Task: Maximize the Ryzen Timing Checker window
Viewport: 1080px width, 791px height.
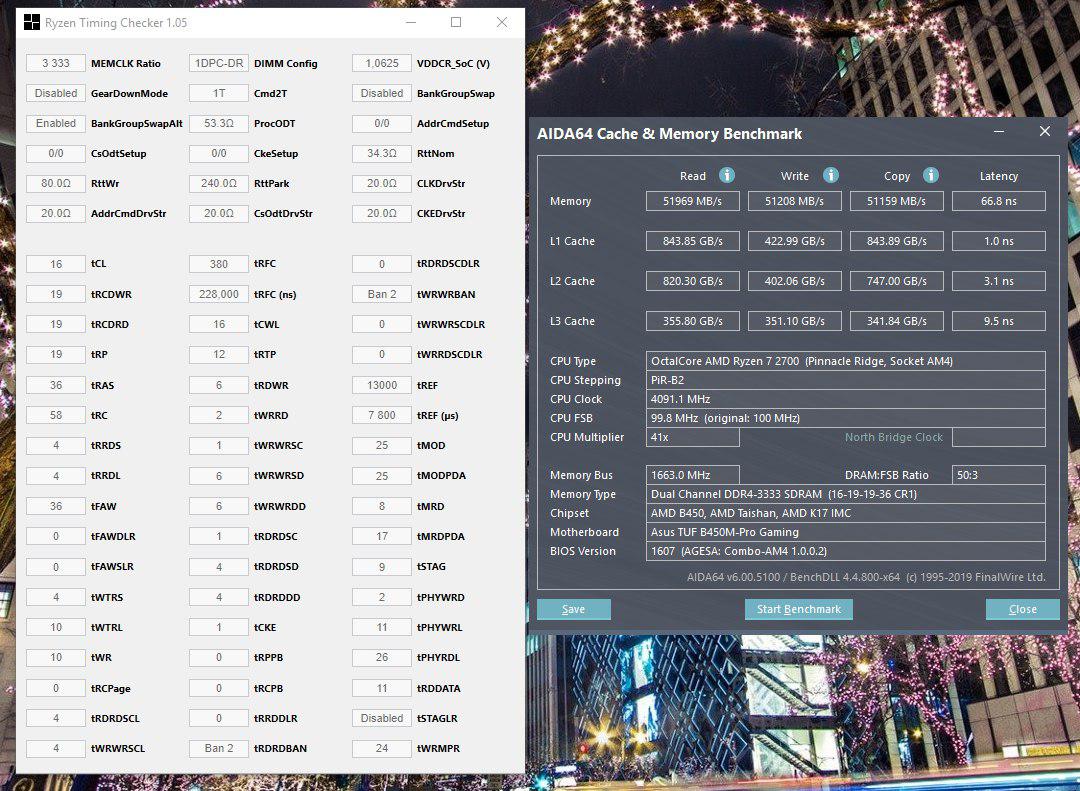Action: click(x=456, y=22)
